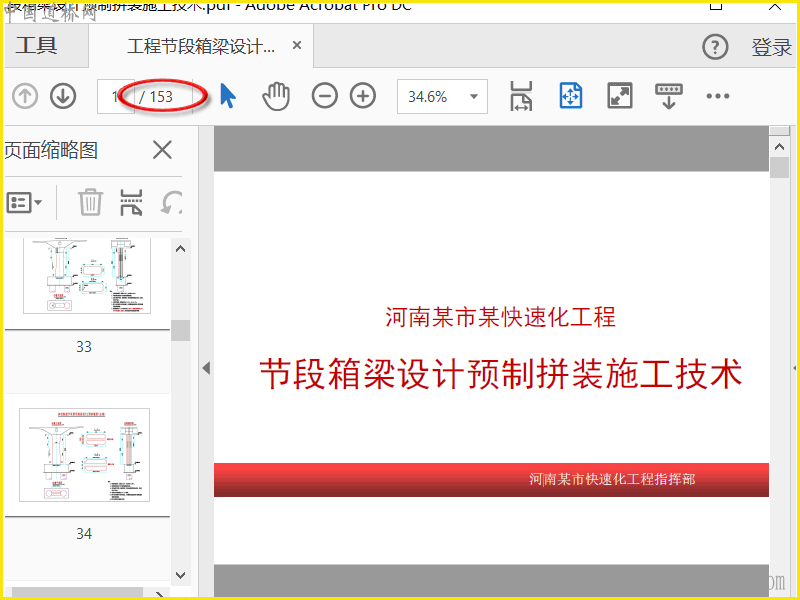Go to next page with down arrow

(63, 96)
